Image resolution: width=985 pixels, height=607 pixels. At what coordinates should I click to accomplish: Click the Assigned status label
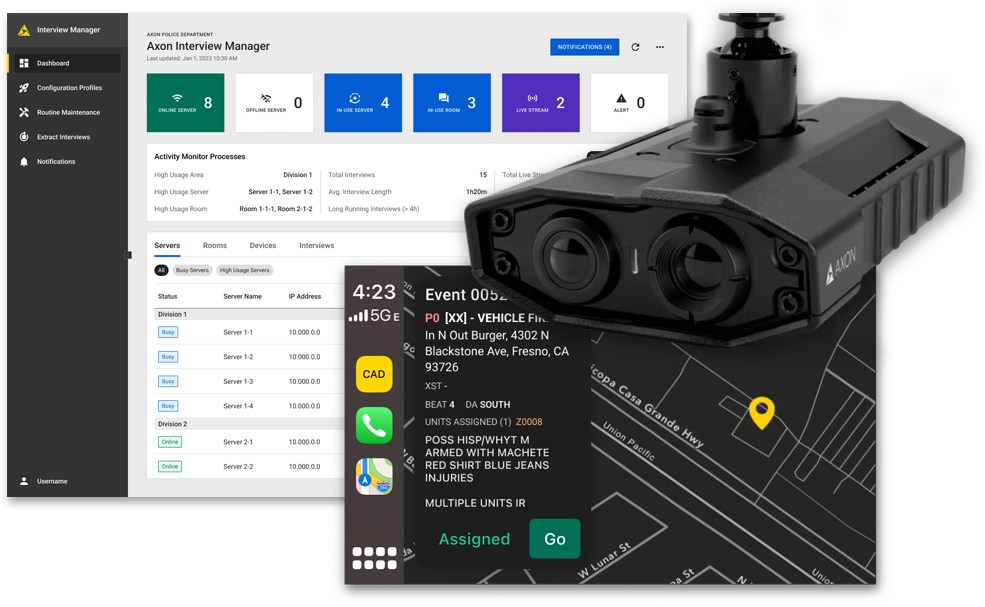tap(474, 539)
